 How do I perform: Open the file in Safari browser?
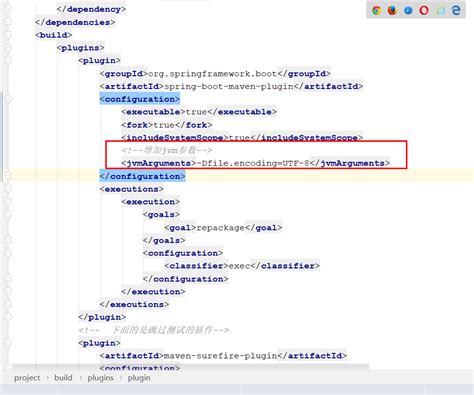tap(408, 10)
